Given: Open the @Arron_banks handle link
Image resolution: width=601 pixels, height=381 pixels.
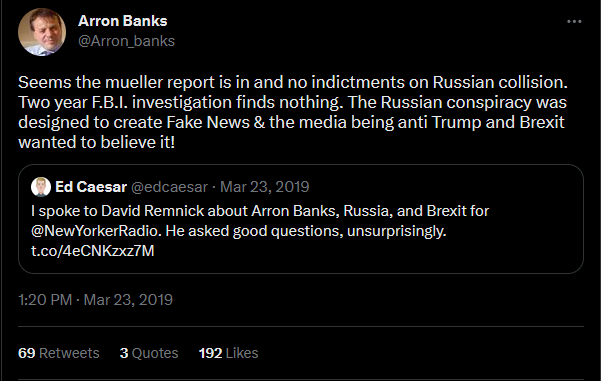Looking at the screenshot, I should tap(126, 41).
